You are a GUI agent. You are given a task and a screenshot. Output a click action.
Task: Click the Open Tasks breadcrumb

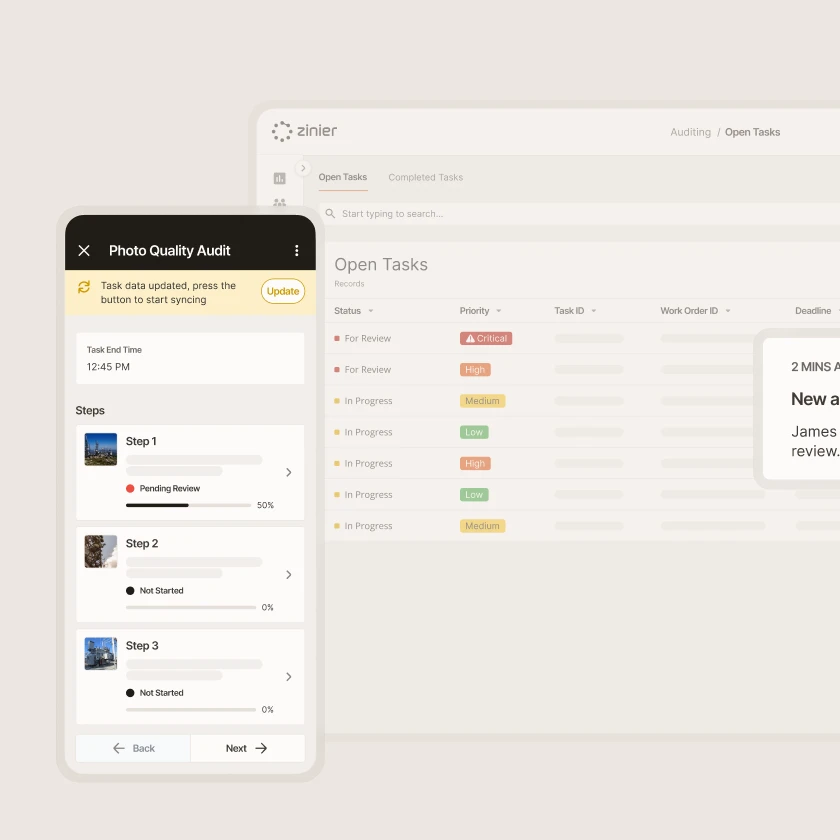point(752,132)
